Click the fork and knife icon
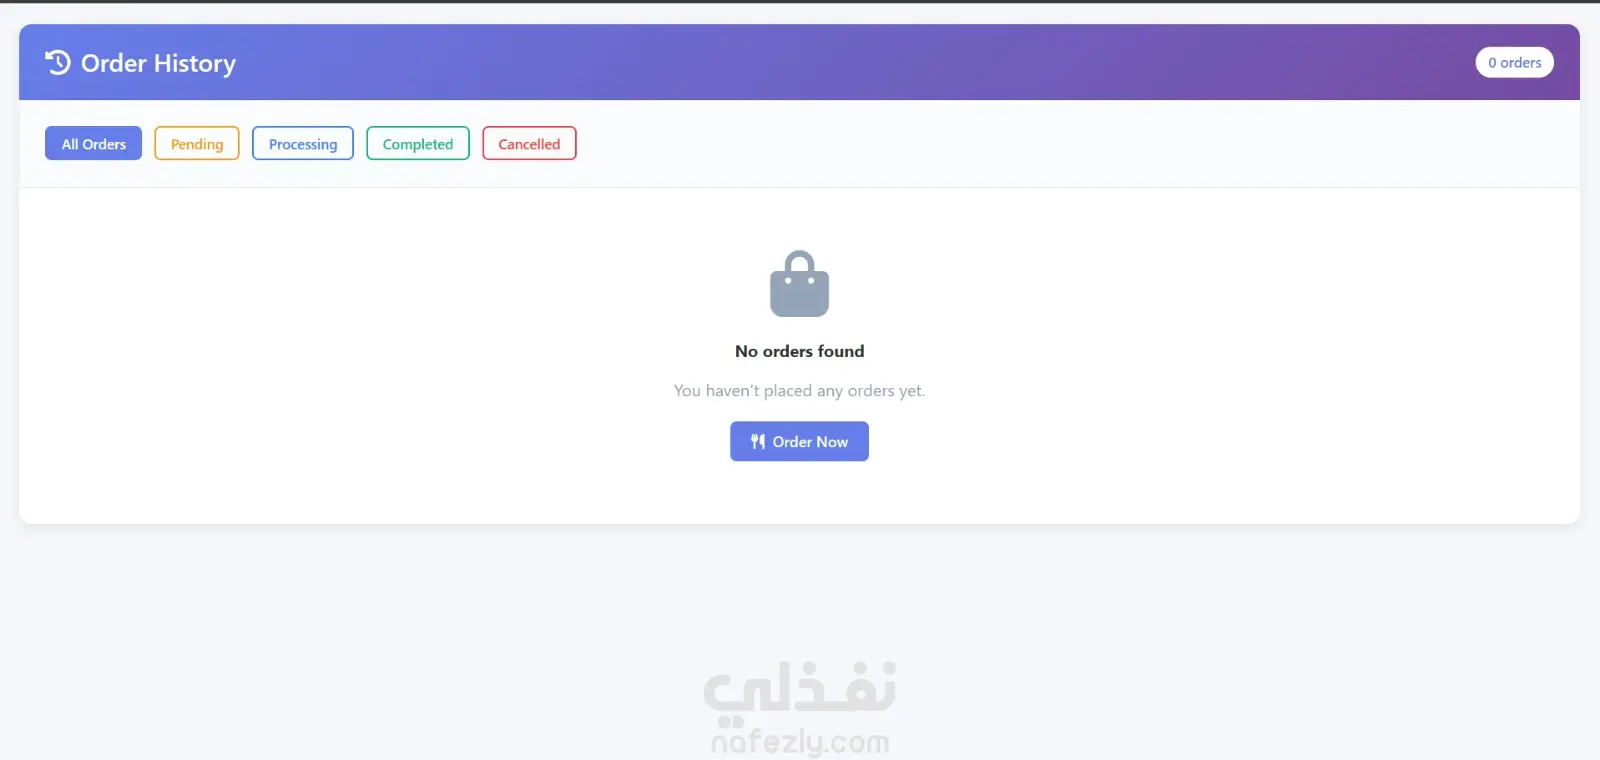Viewport: 1600px width, 760px height. coord(758,441)
